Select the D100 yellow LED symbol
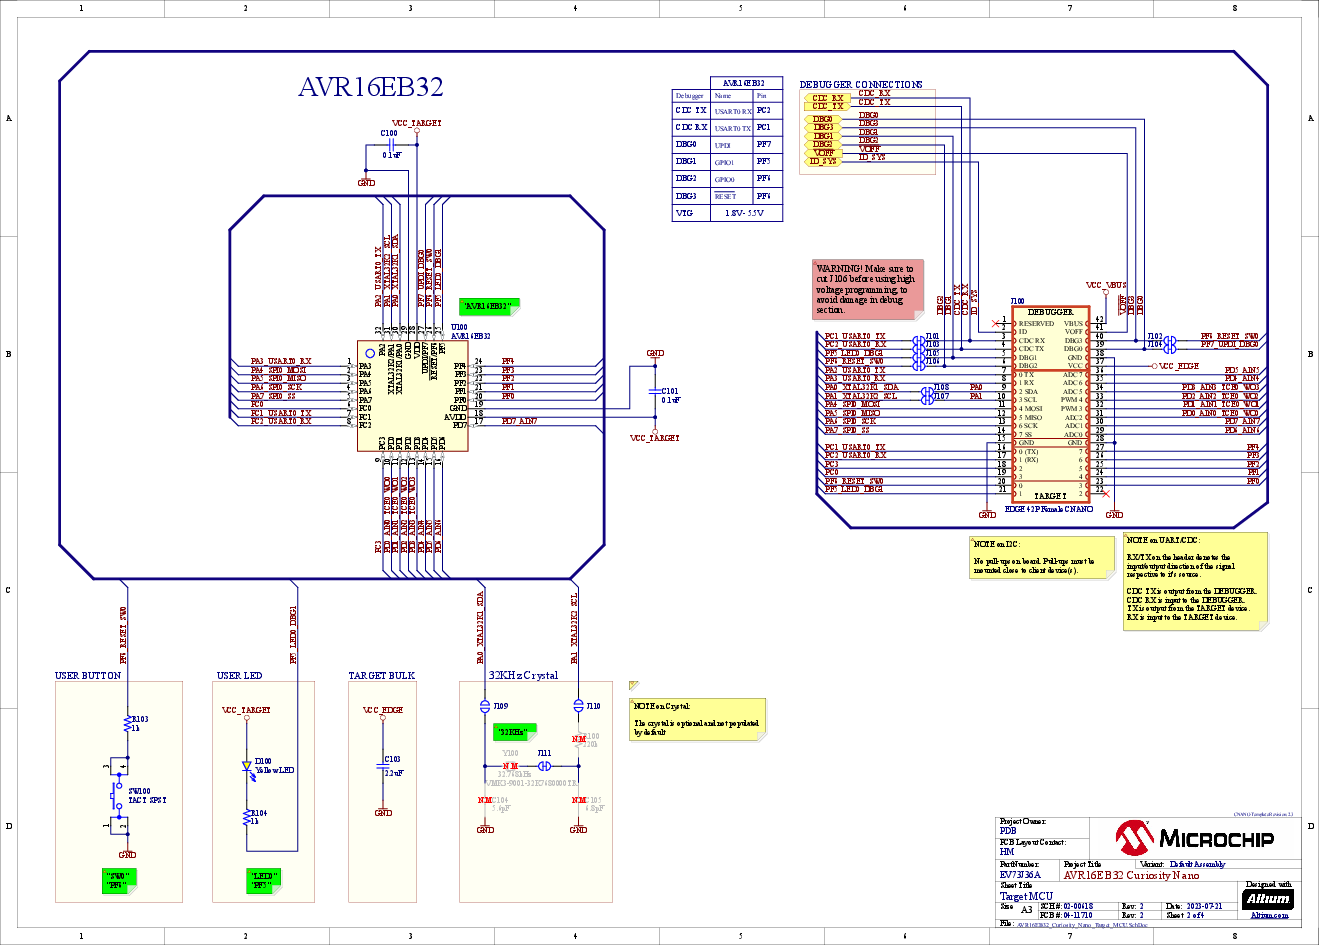 247,767
